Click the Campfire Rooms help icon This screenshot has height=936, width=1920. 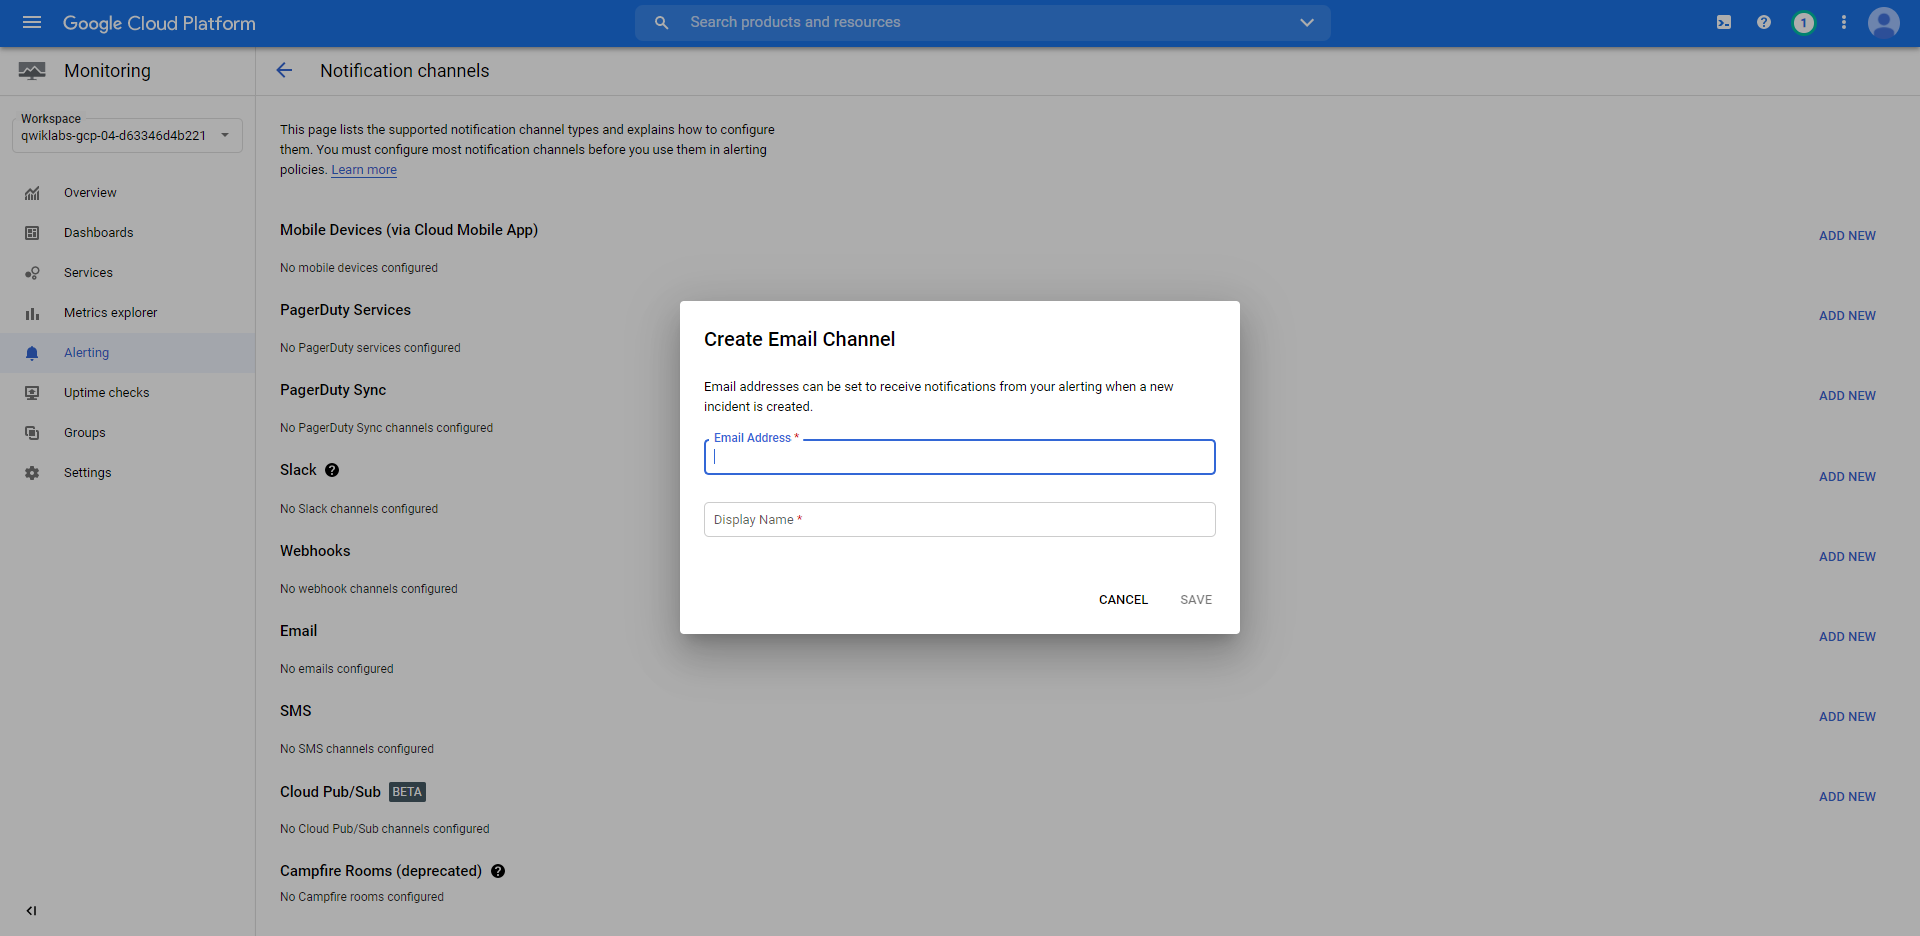pyautogui.click(x=498, y=871)
